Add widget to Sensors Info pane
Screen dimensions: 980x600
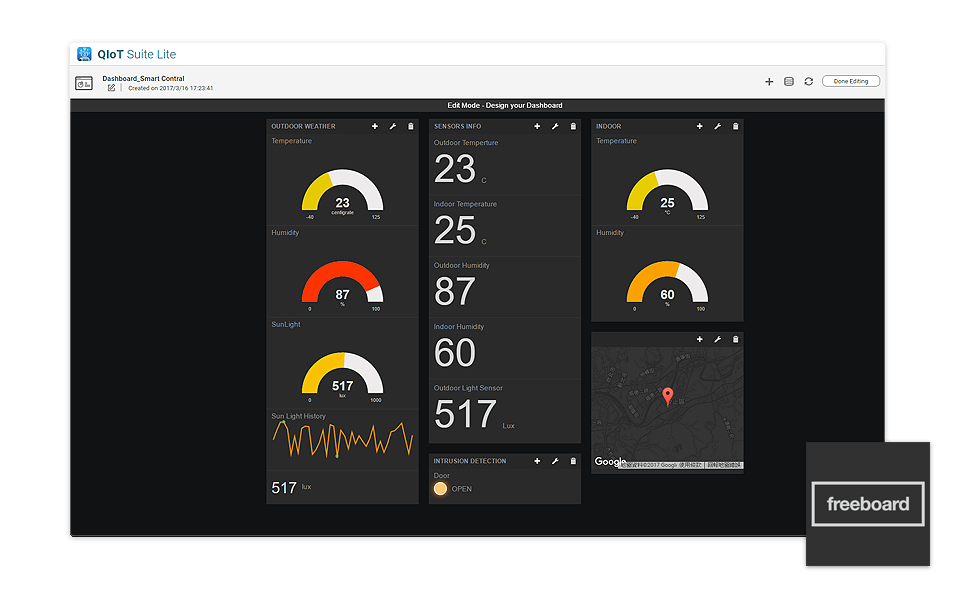point(537,126)
